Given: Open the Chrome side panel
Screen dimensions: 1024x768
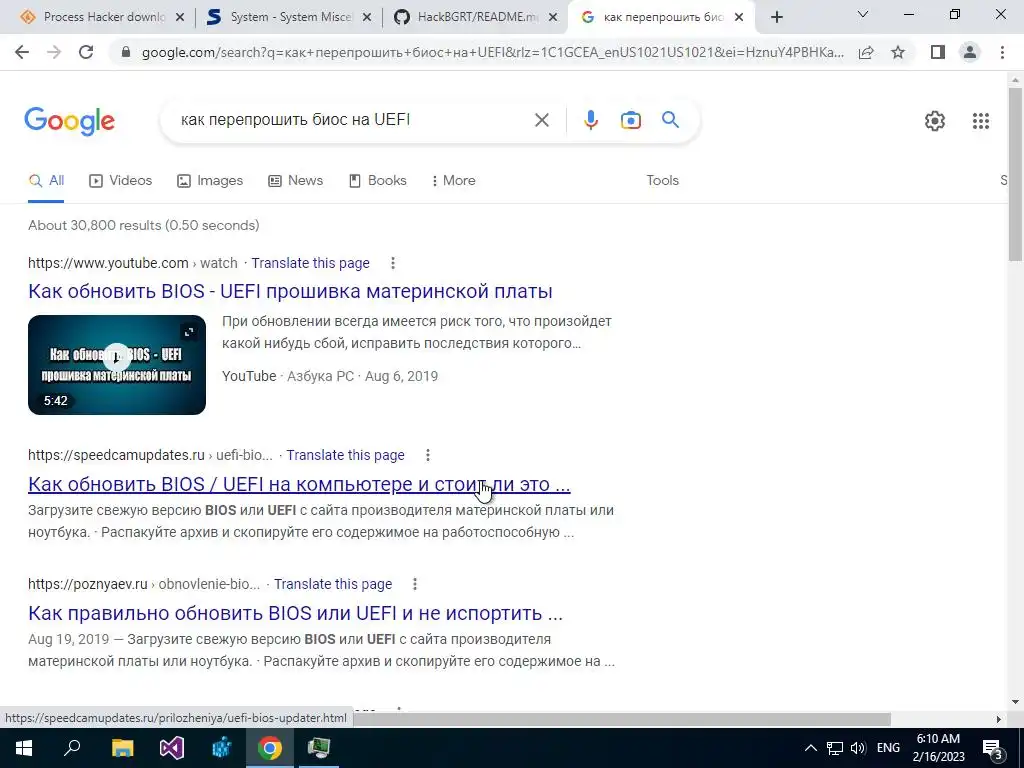Looking at the screenshot, I should tap(938, 52).
